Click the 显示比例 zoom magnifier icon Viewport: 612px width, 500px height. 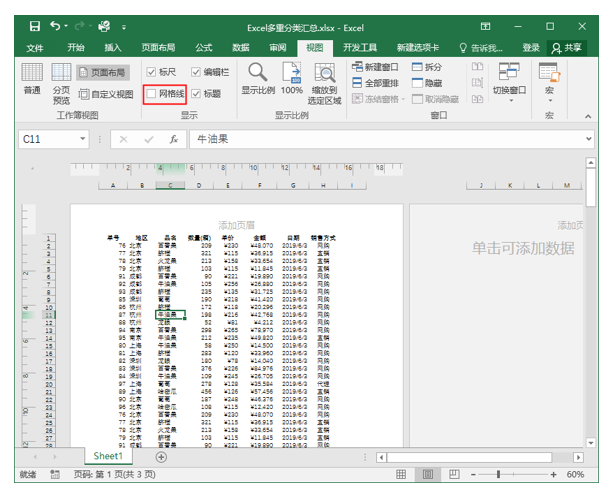pos(258,73)
